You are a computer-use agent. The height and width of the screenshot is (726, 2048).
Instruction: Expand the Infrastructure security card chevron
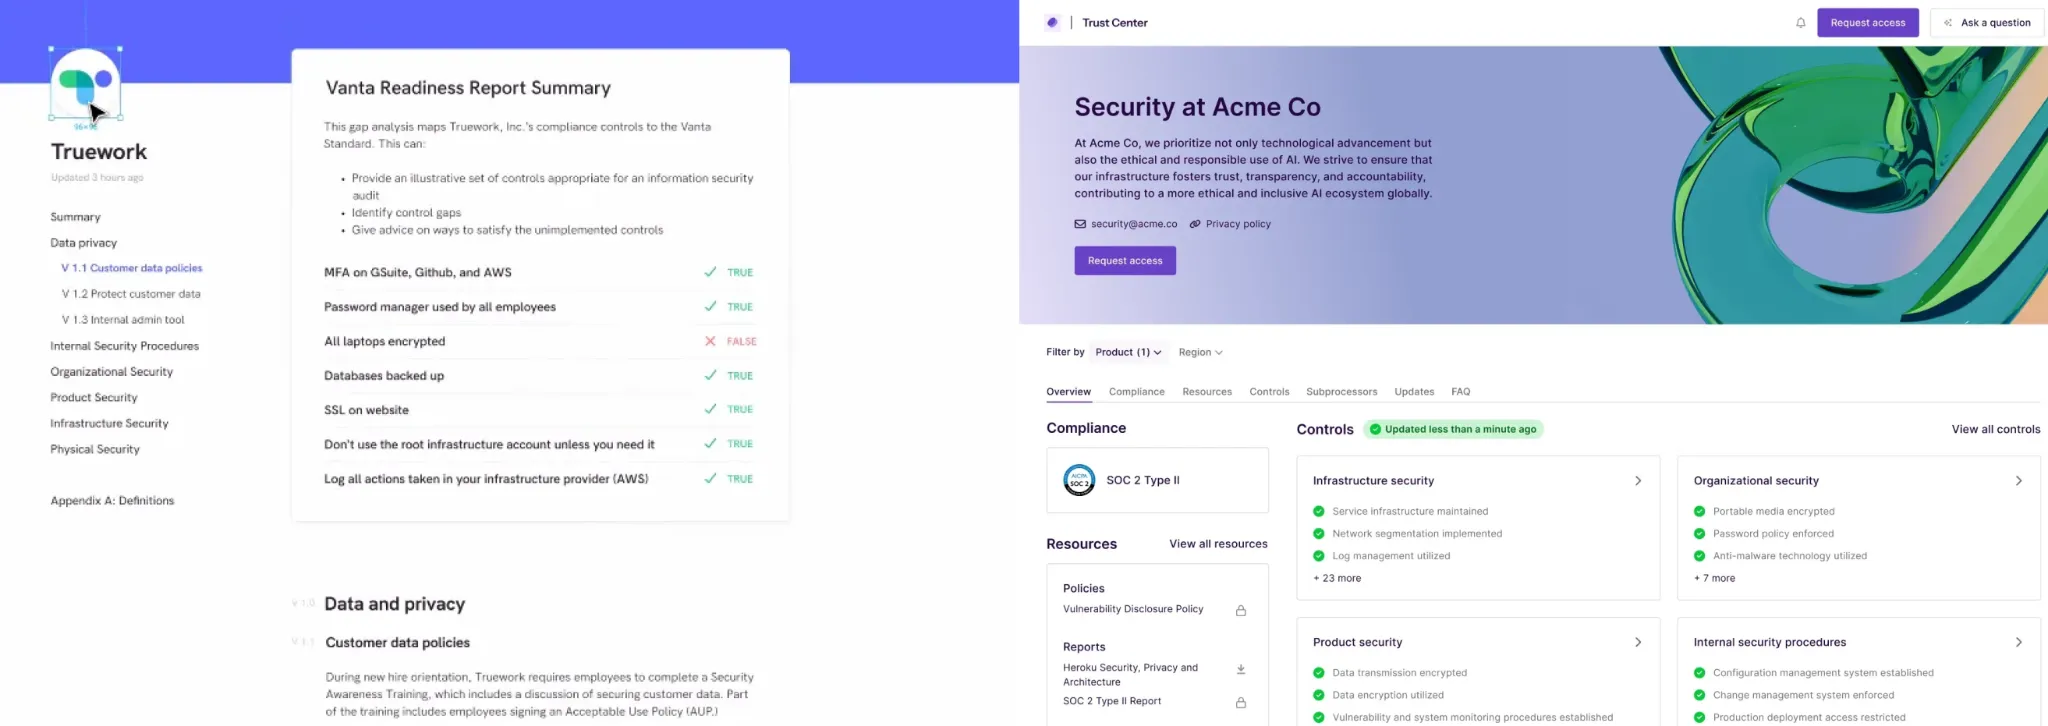pyautogui.click(x=1638, y=481)
